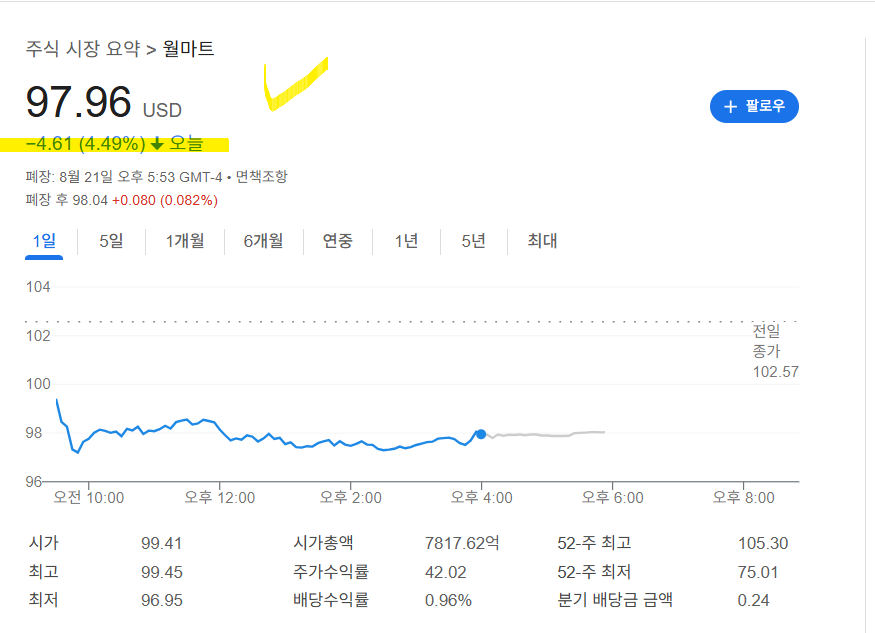Click the 폐장 8월 21일 timestamp text
The width and height of the screenshot is (875, 633).
coord(124,177)
